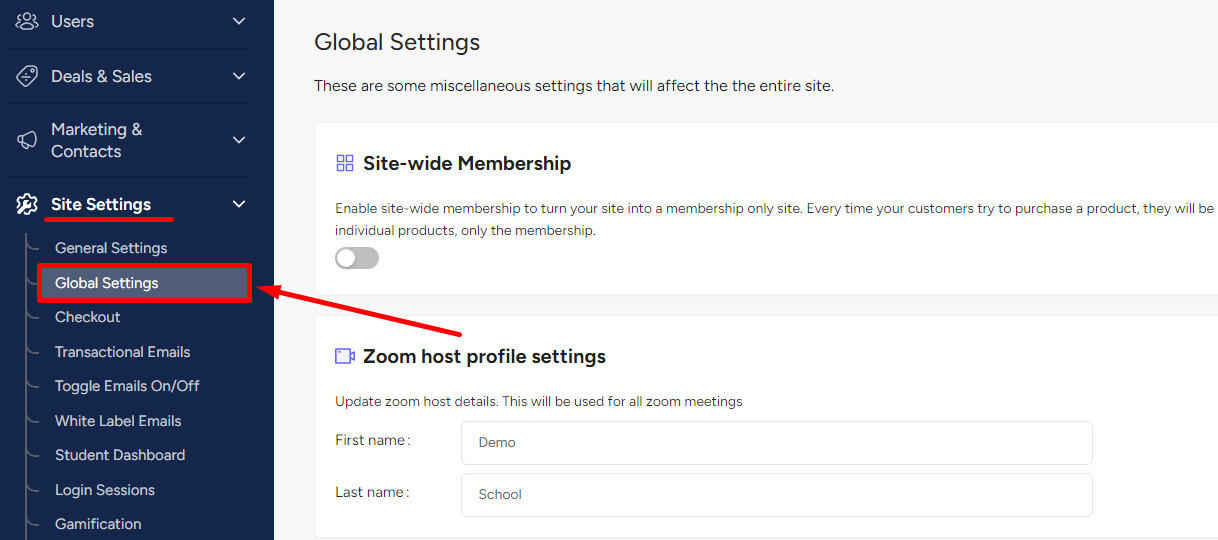Open Toggle Emails On/Off page

click(x=127, y=386)
